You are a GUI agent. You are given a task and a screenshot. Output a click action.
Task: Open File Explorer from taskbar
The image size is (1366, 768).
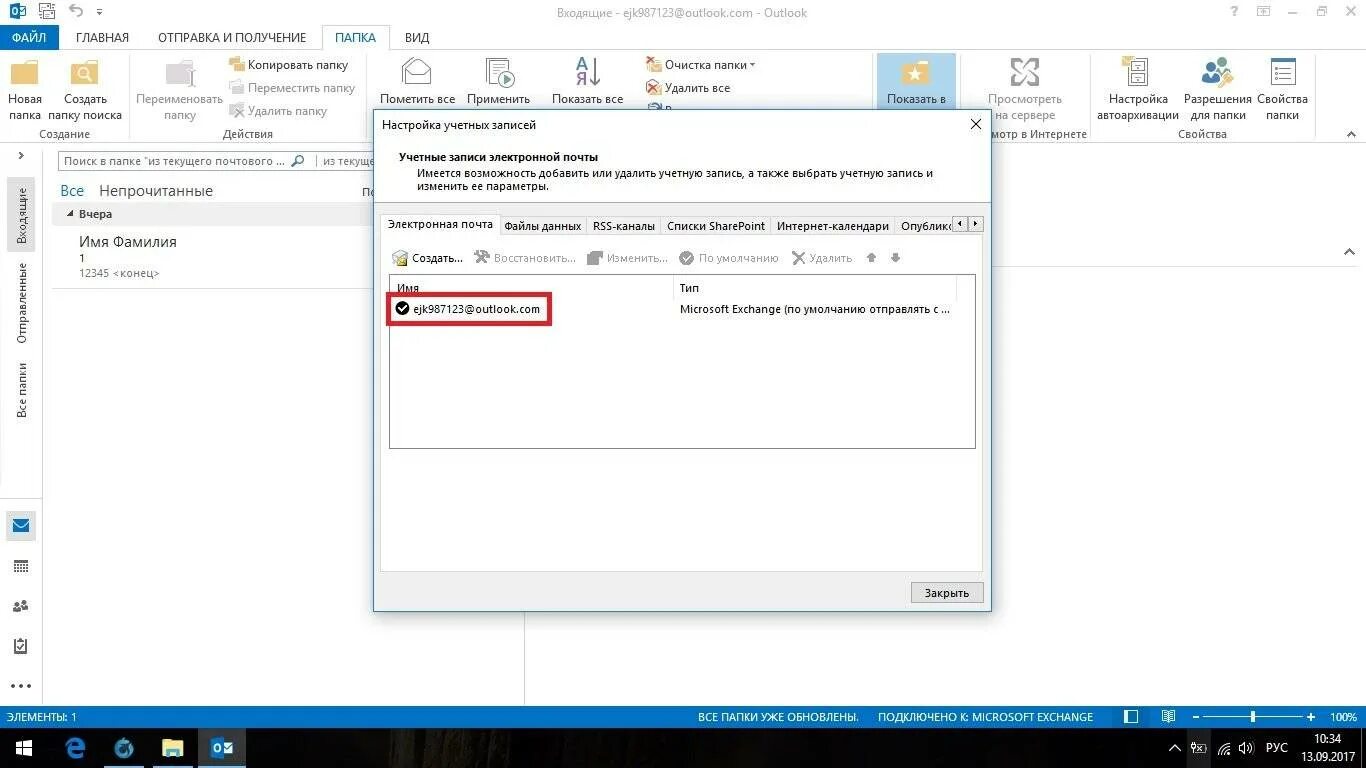pos(173,748)
